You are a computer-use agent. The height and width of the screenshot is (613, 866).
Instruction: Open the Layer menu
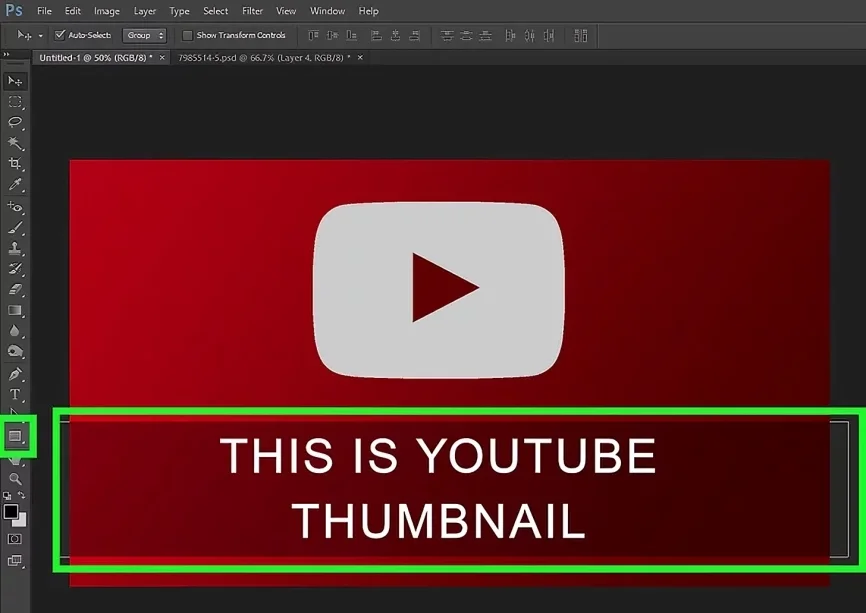coord(145,11)
